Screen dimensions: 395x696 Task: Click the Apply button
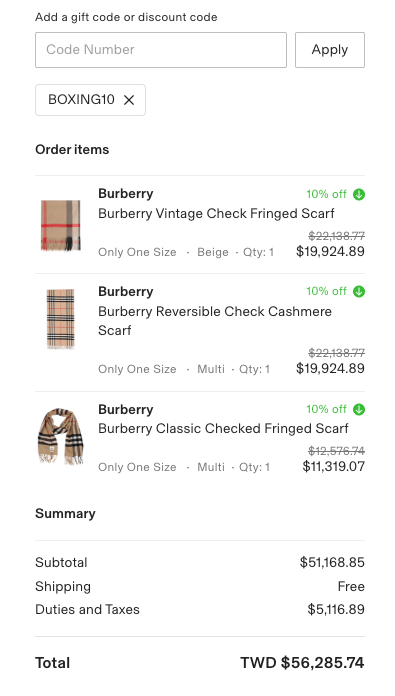coord(330,50)
